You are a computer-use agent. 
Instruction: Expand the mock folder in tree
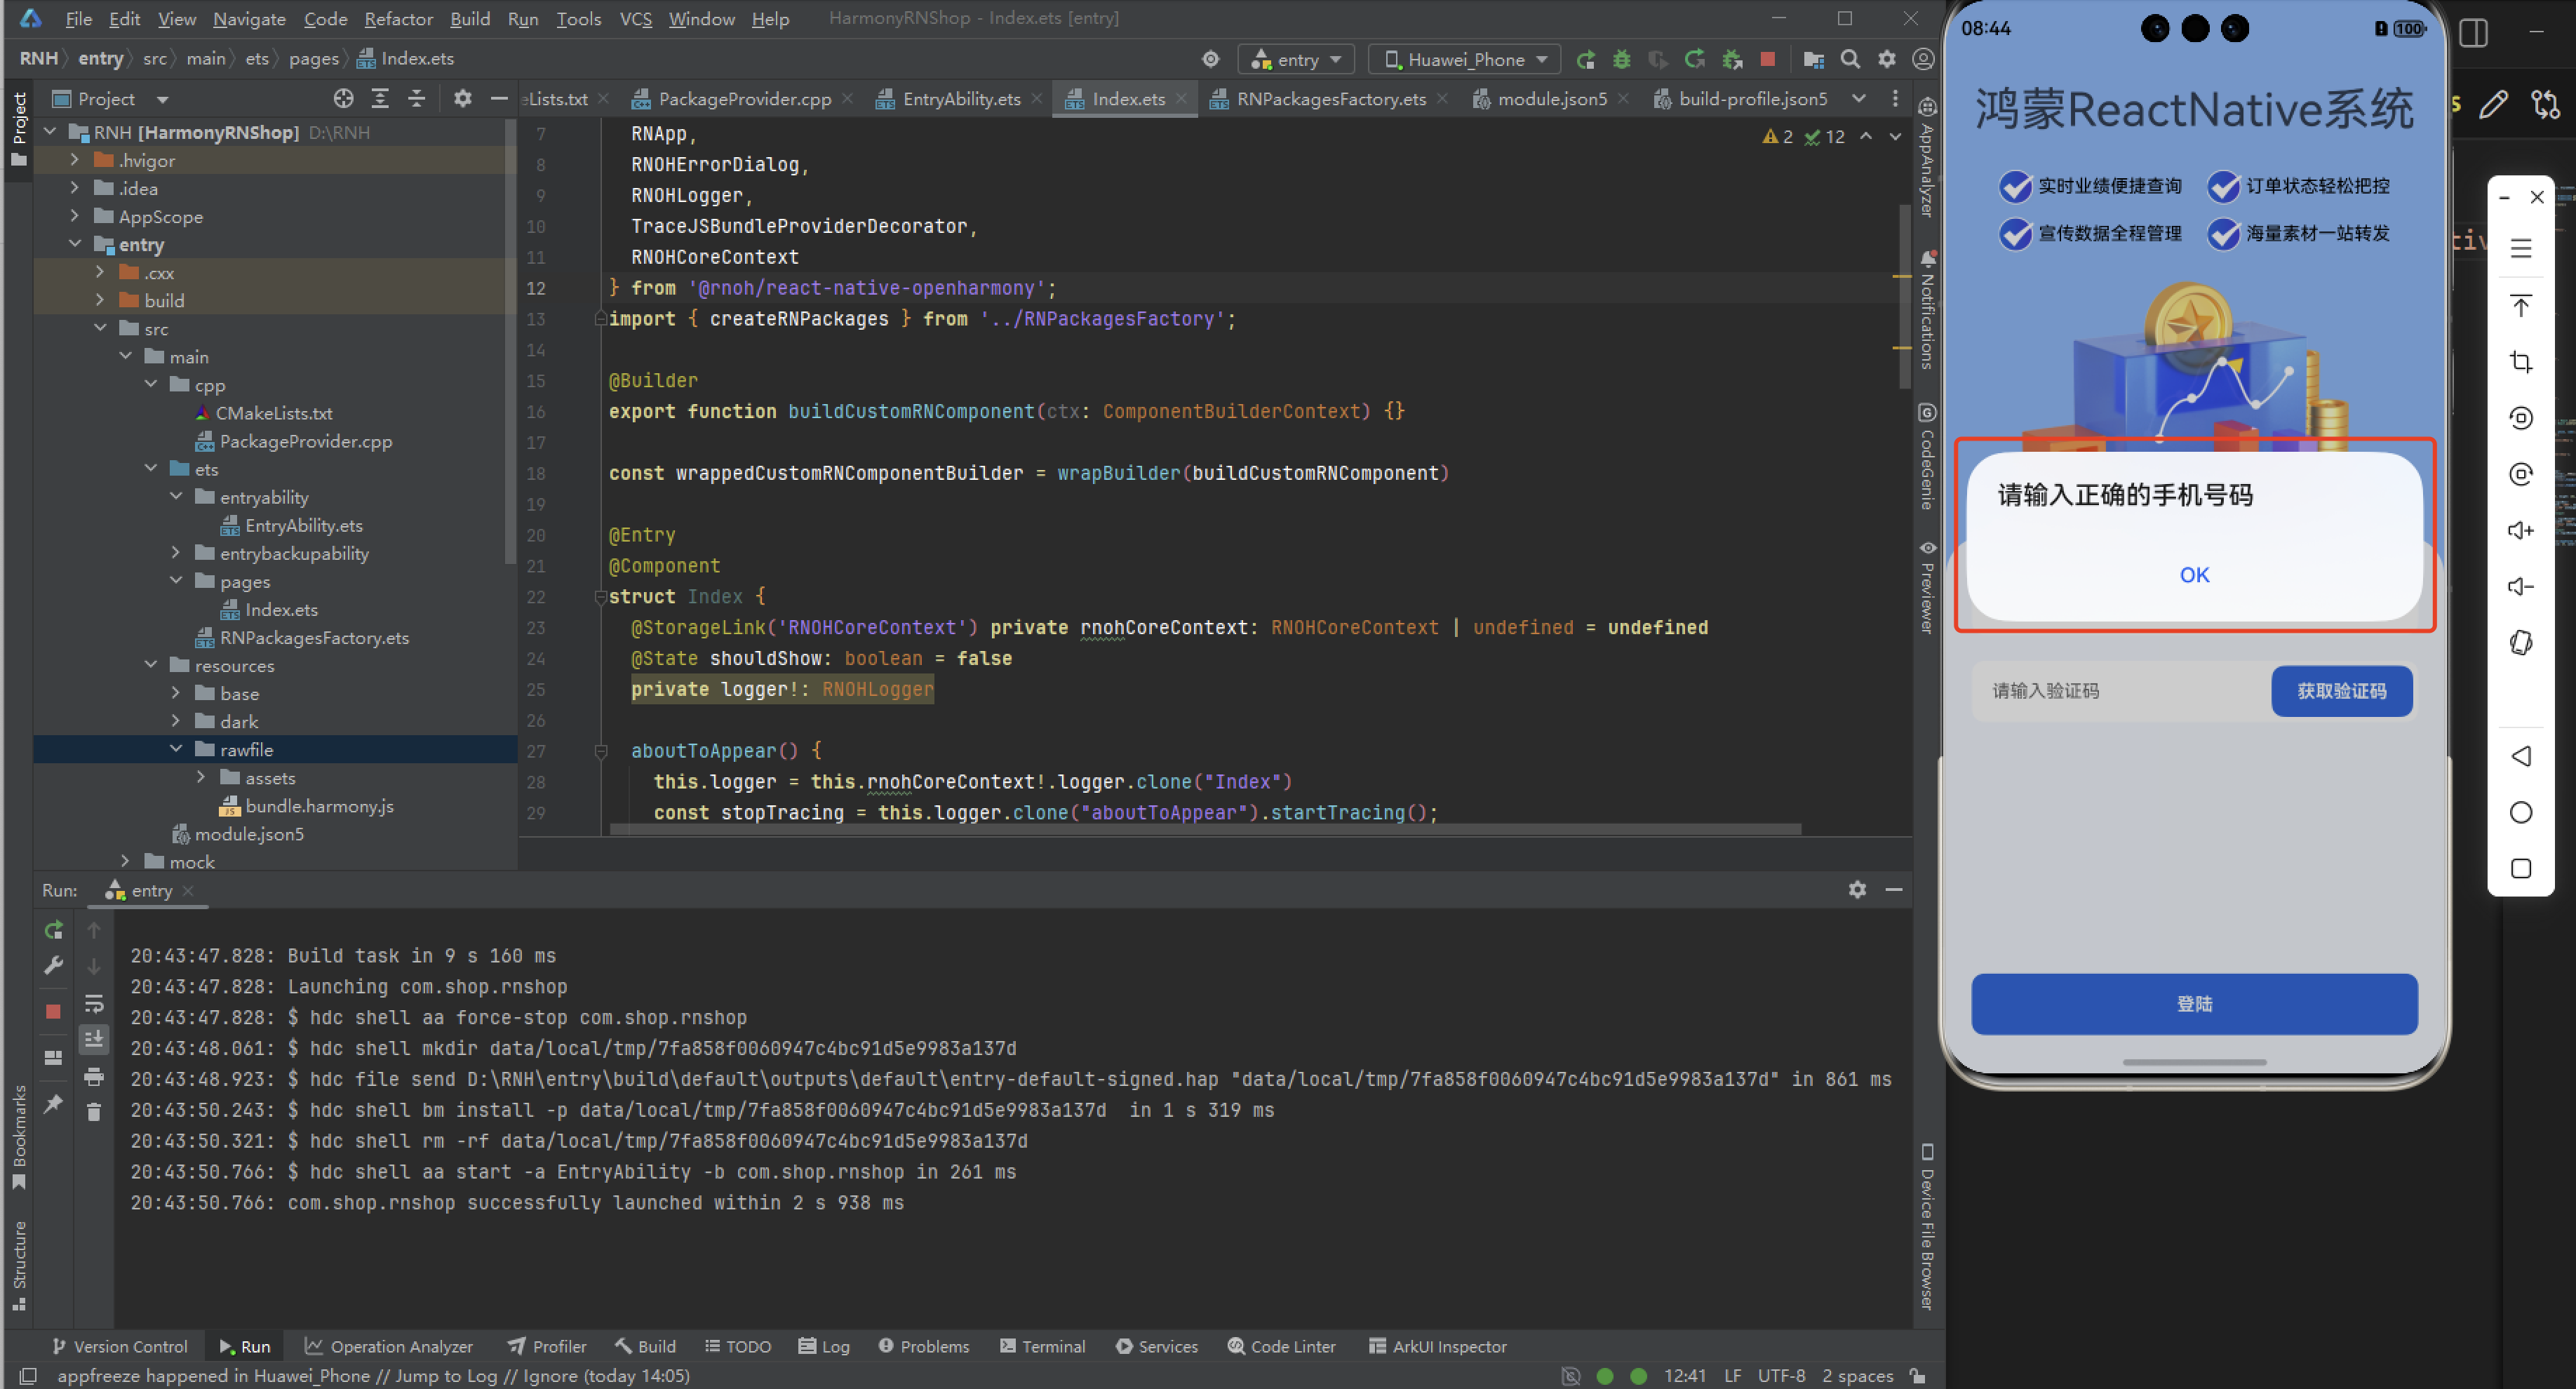tap(125, 861)
